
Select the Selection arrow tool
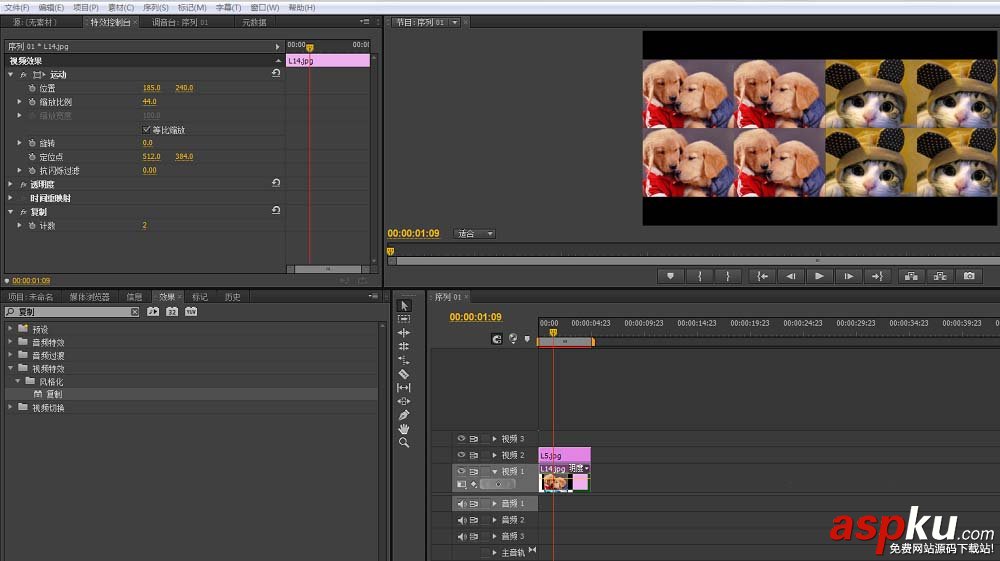click(404, 306)
